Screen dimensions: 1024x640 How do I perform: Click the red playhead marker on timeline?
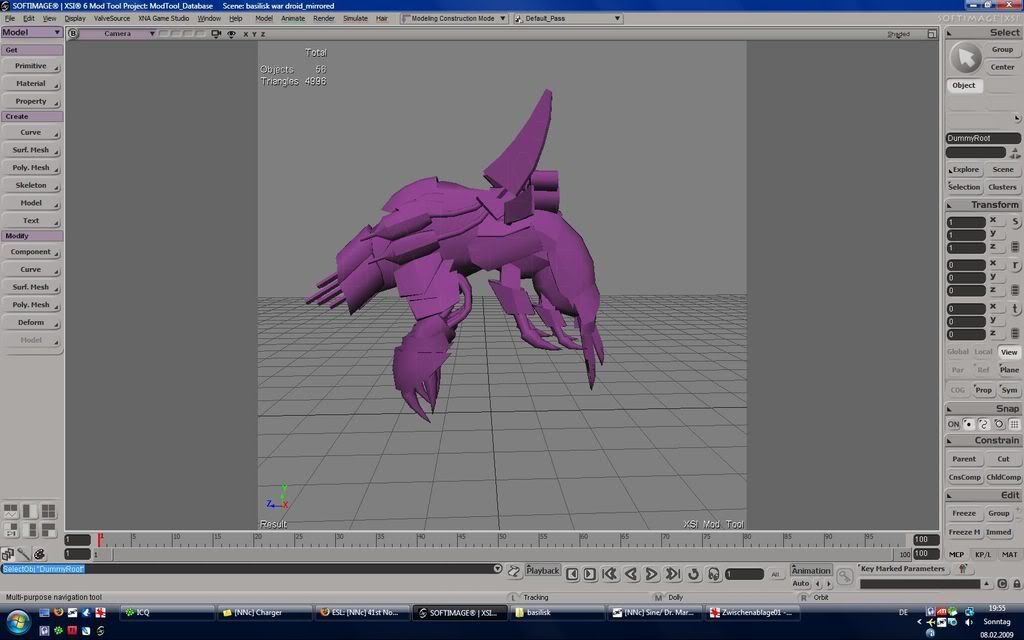pos(100,539)
